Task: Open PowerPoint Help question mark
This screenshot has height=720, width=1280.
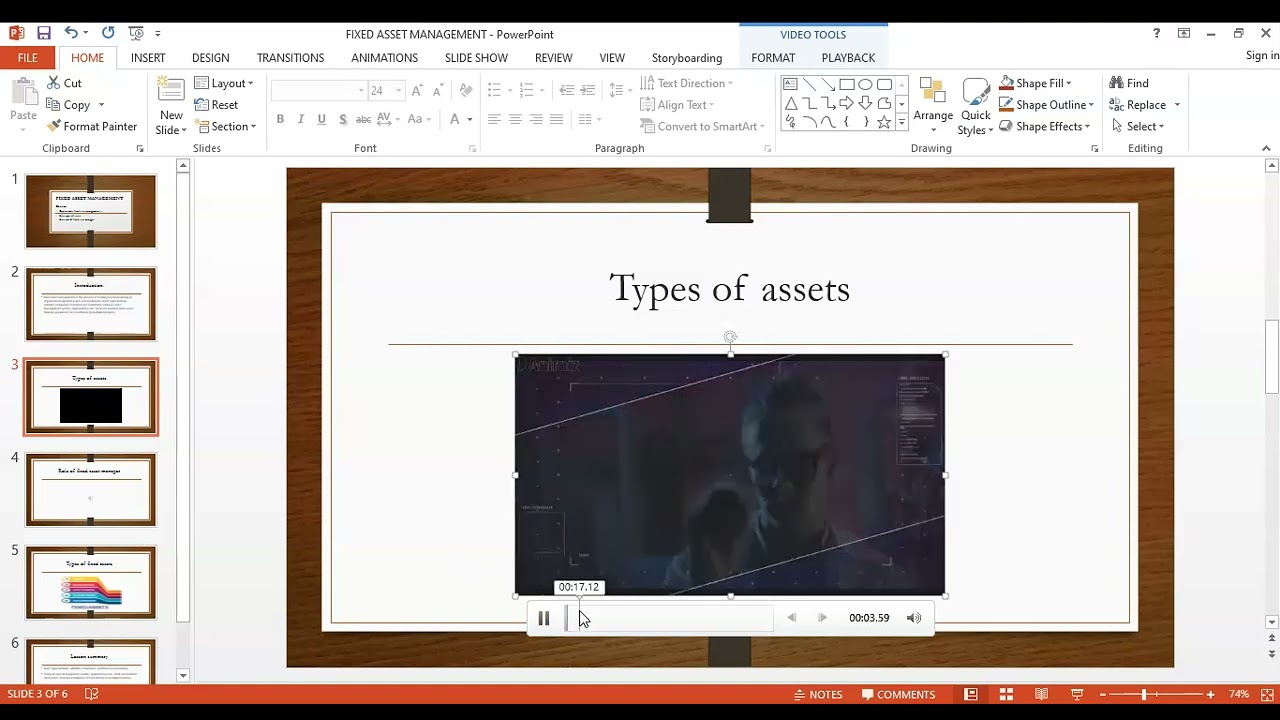Action: coord(1157,33)
